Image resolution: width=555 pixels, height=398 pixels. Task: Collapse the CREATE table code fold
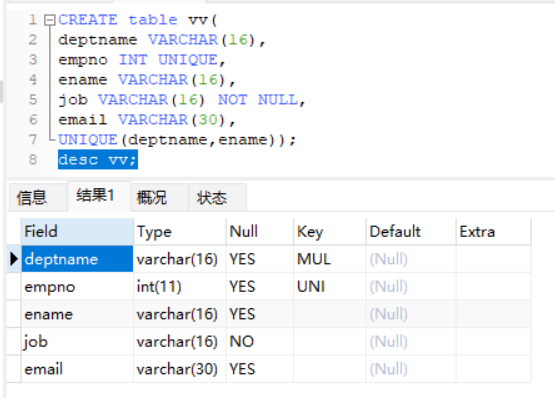click(50, 20)
